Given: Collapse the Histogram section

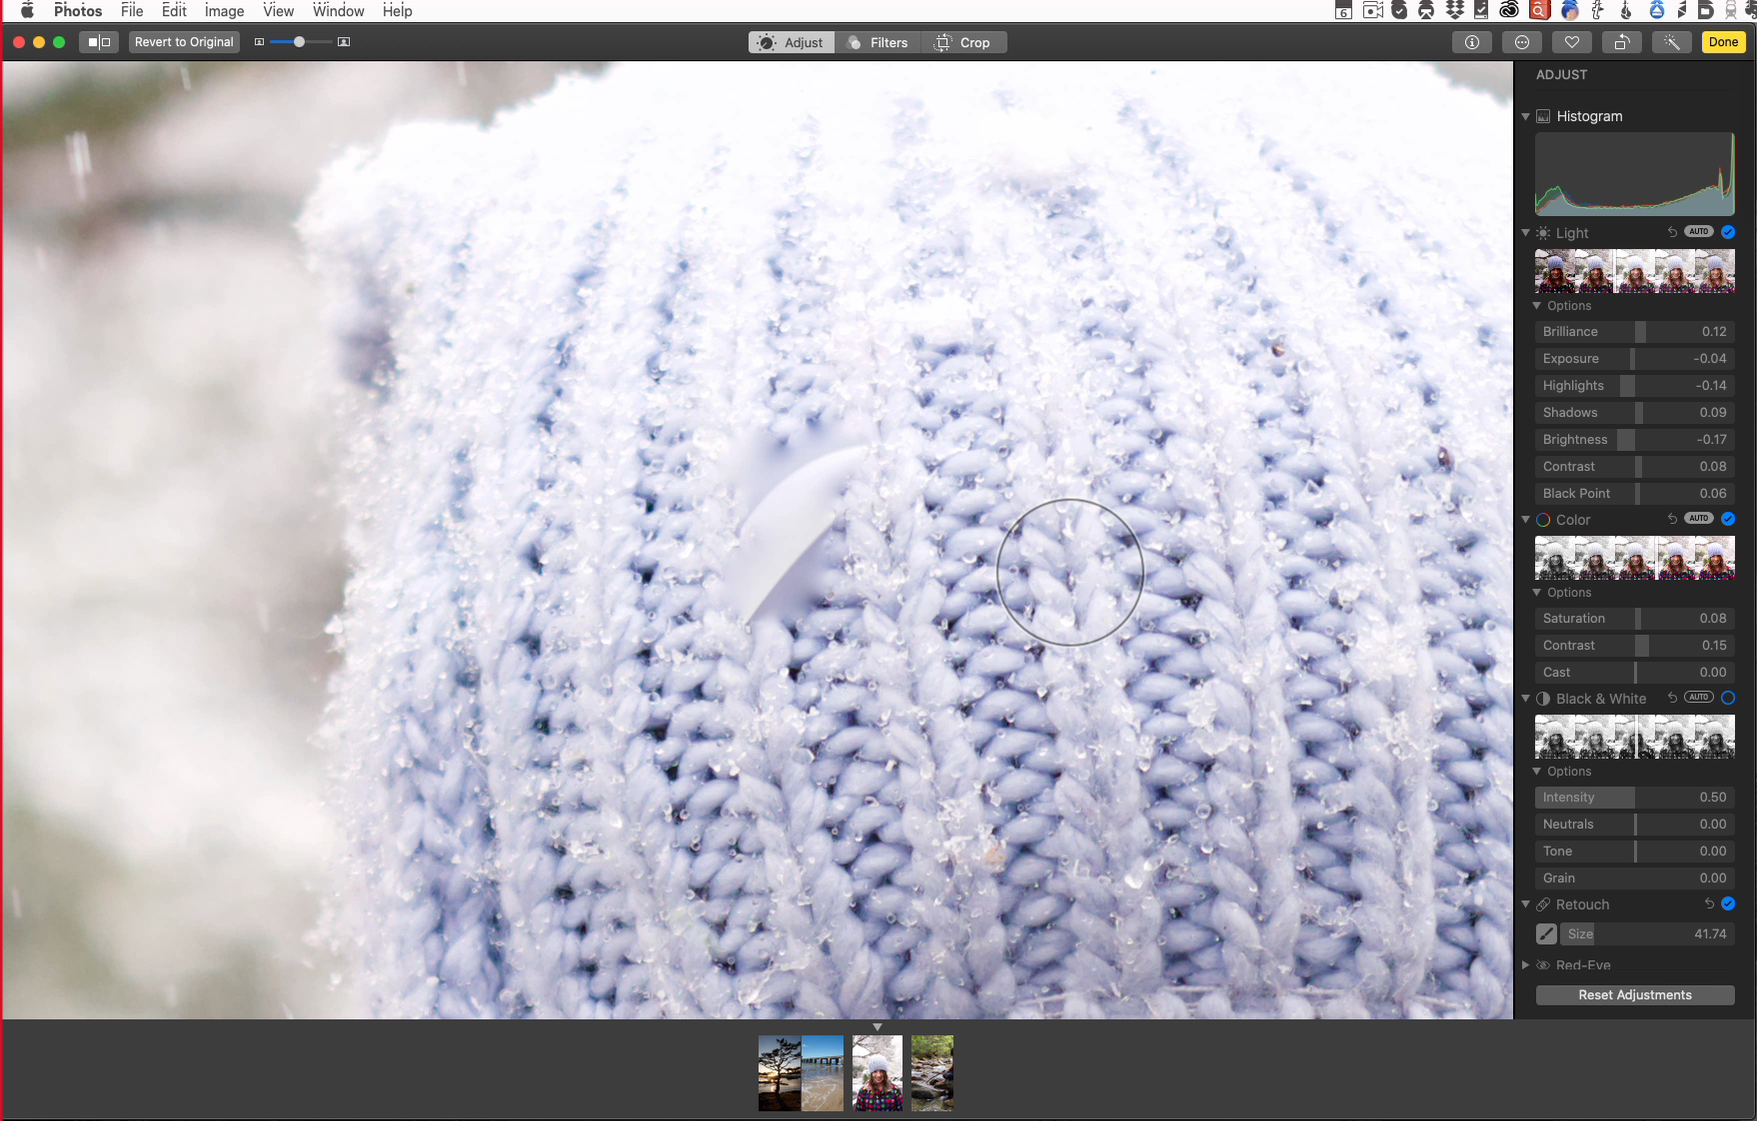Looking at the screenshot, I should point(1526,117).
